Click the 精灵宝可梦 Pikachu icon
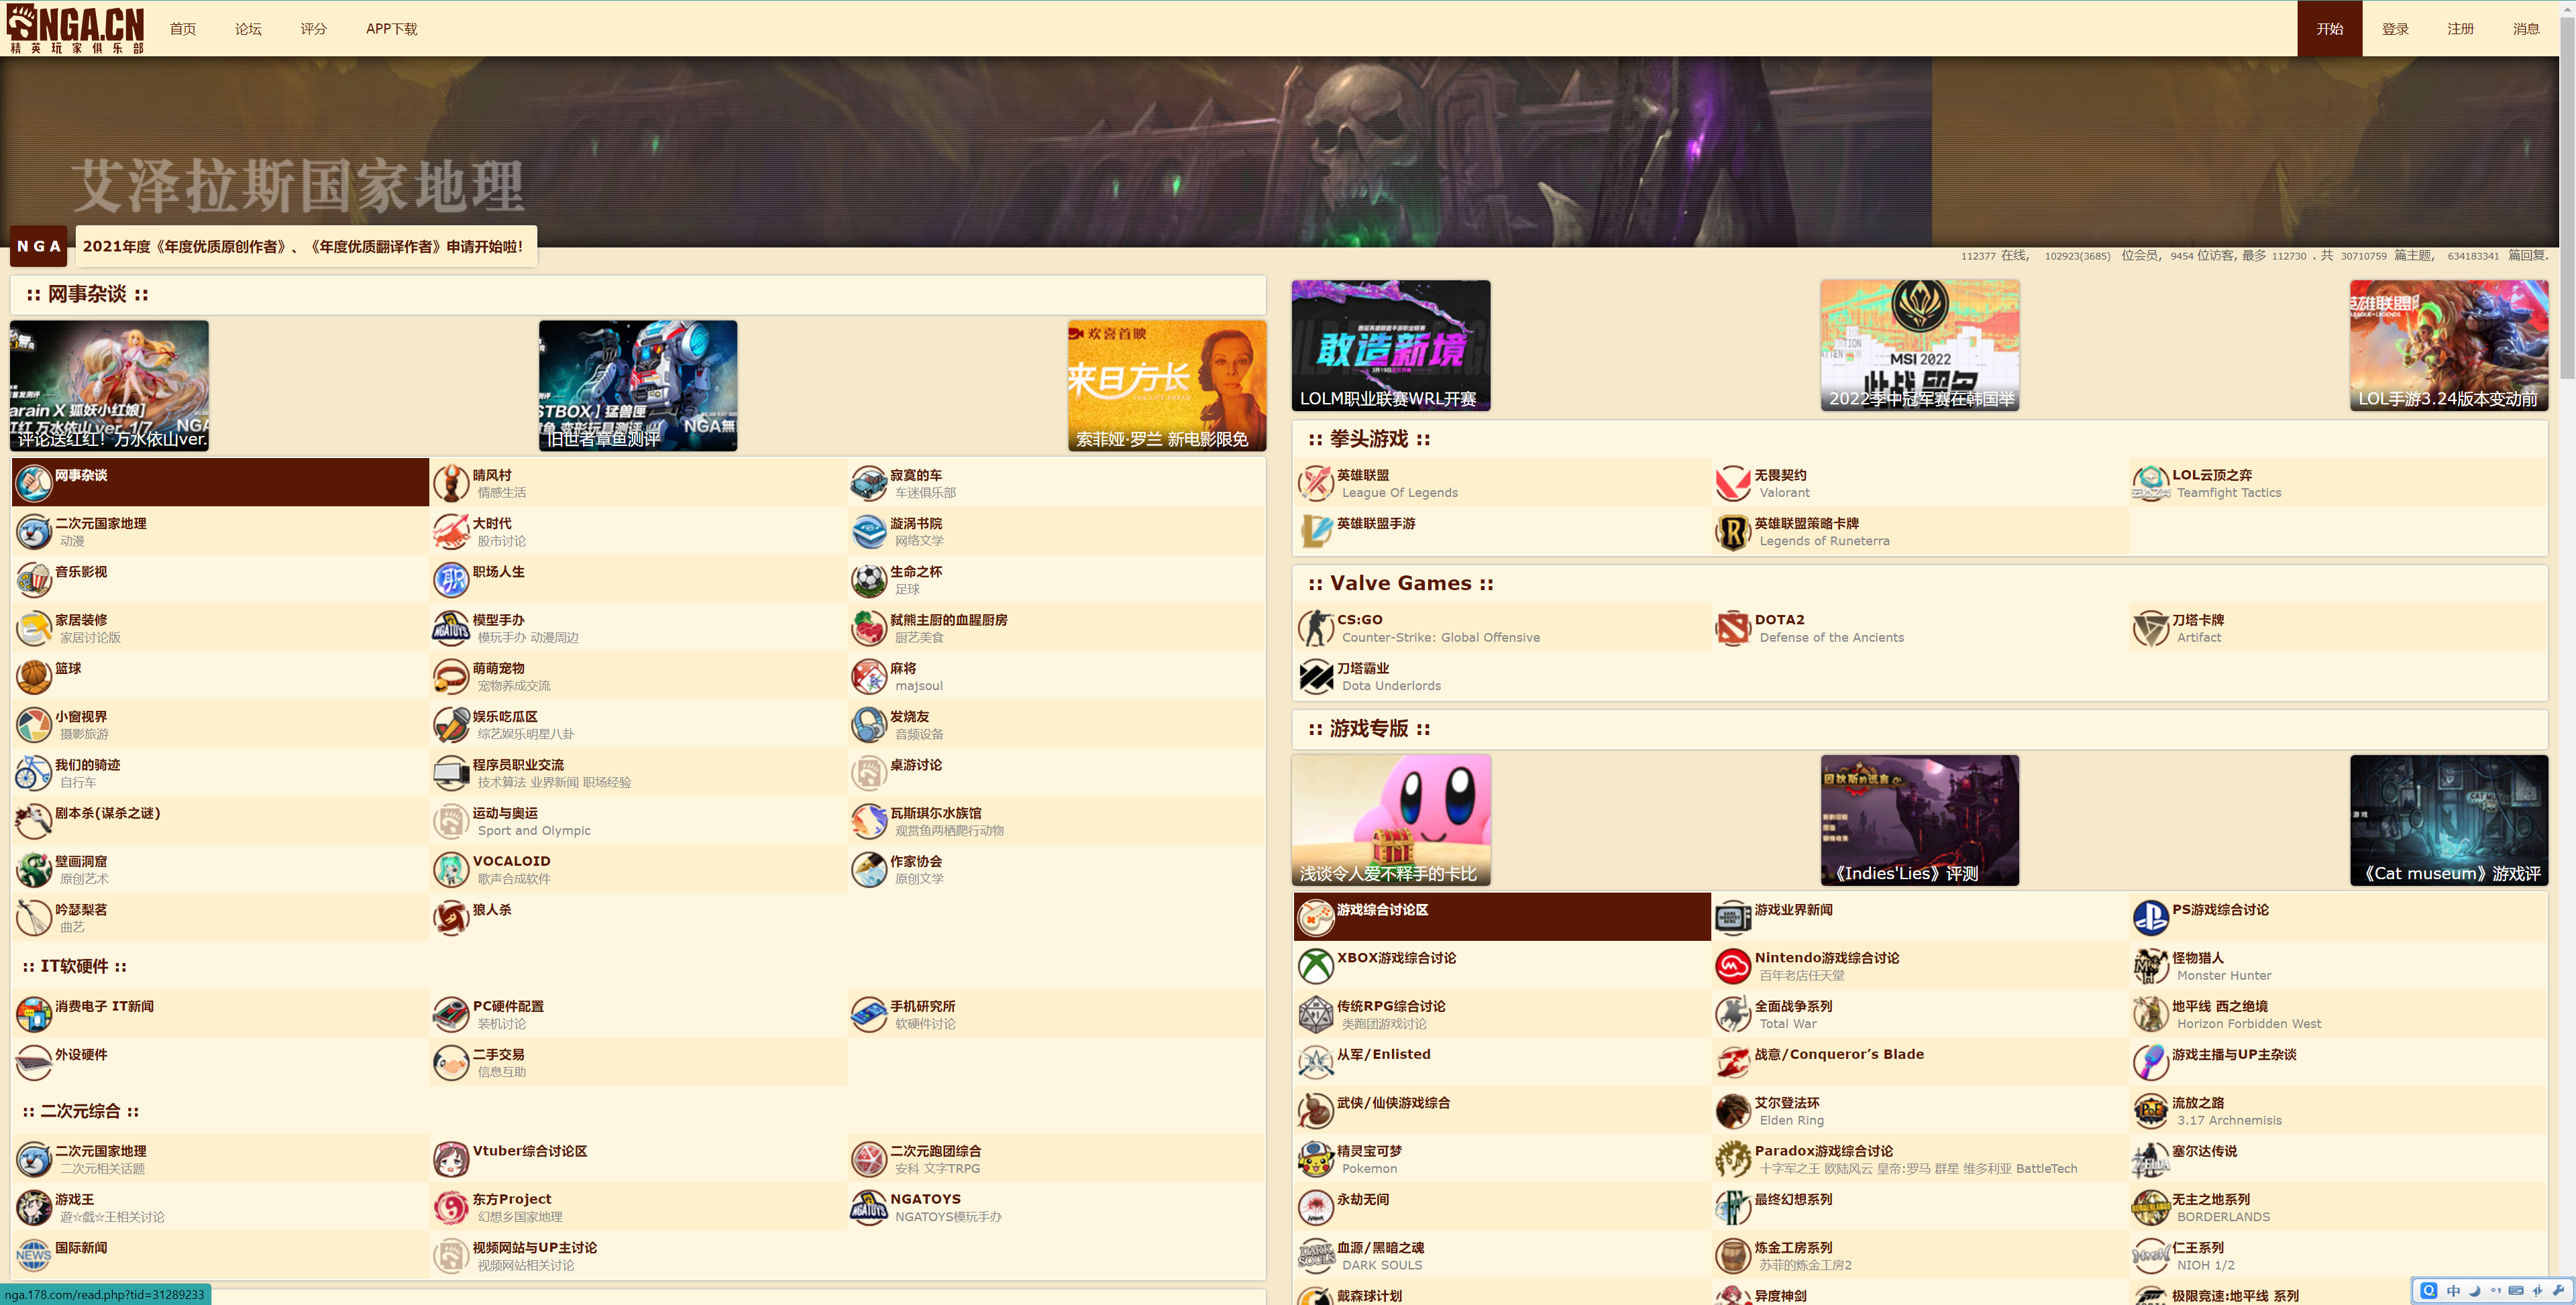This screenshot has height=1305, width=2576. [x=1316, y=1159]
